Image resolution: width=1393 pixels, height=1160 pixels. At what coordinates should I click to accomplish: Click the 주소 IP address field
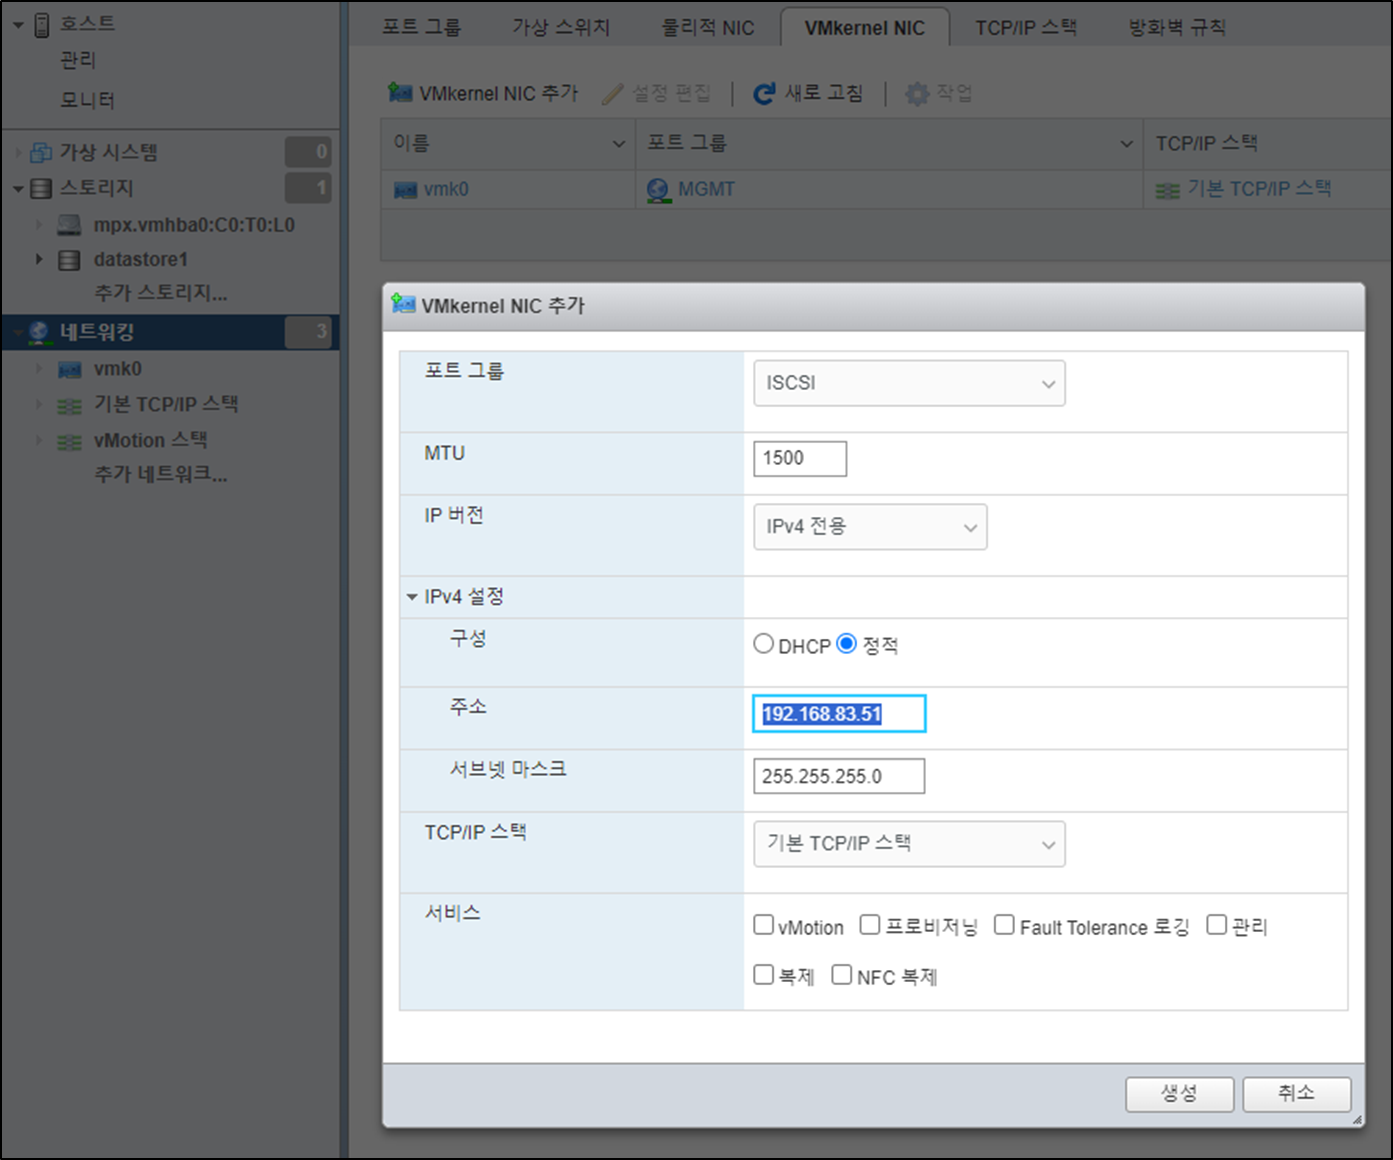[839, 714]
